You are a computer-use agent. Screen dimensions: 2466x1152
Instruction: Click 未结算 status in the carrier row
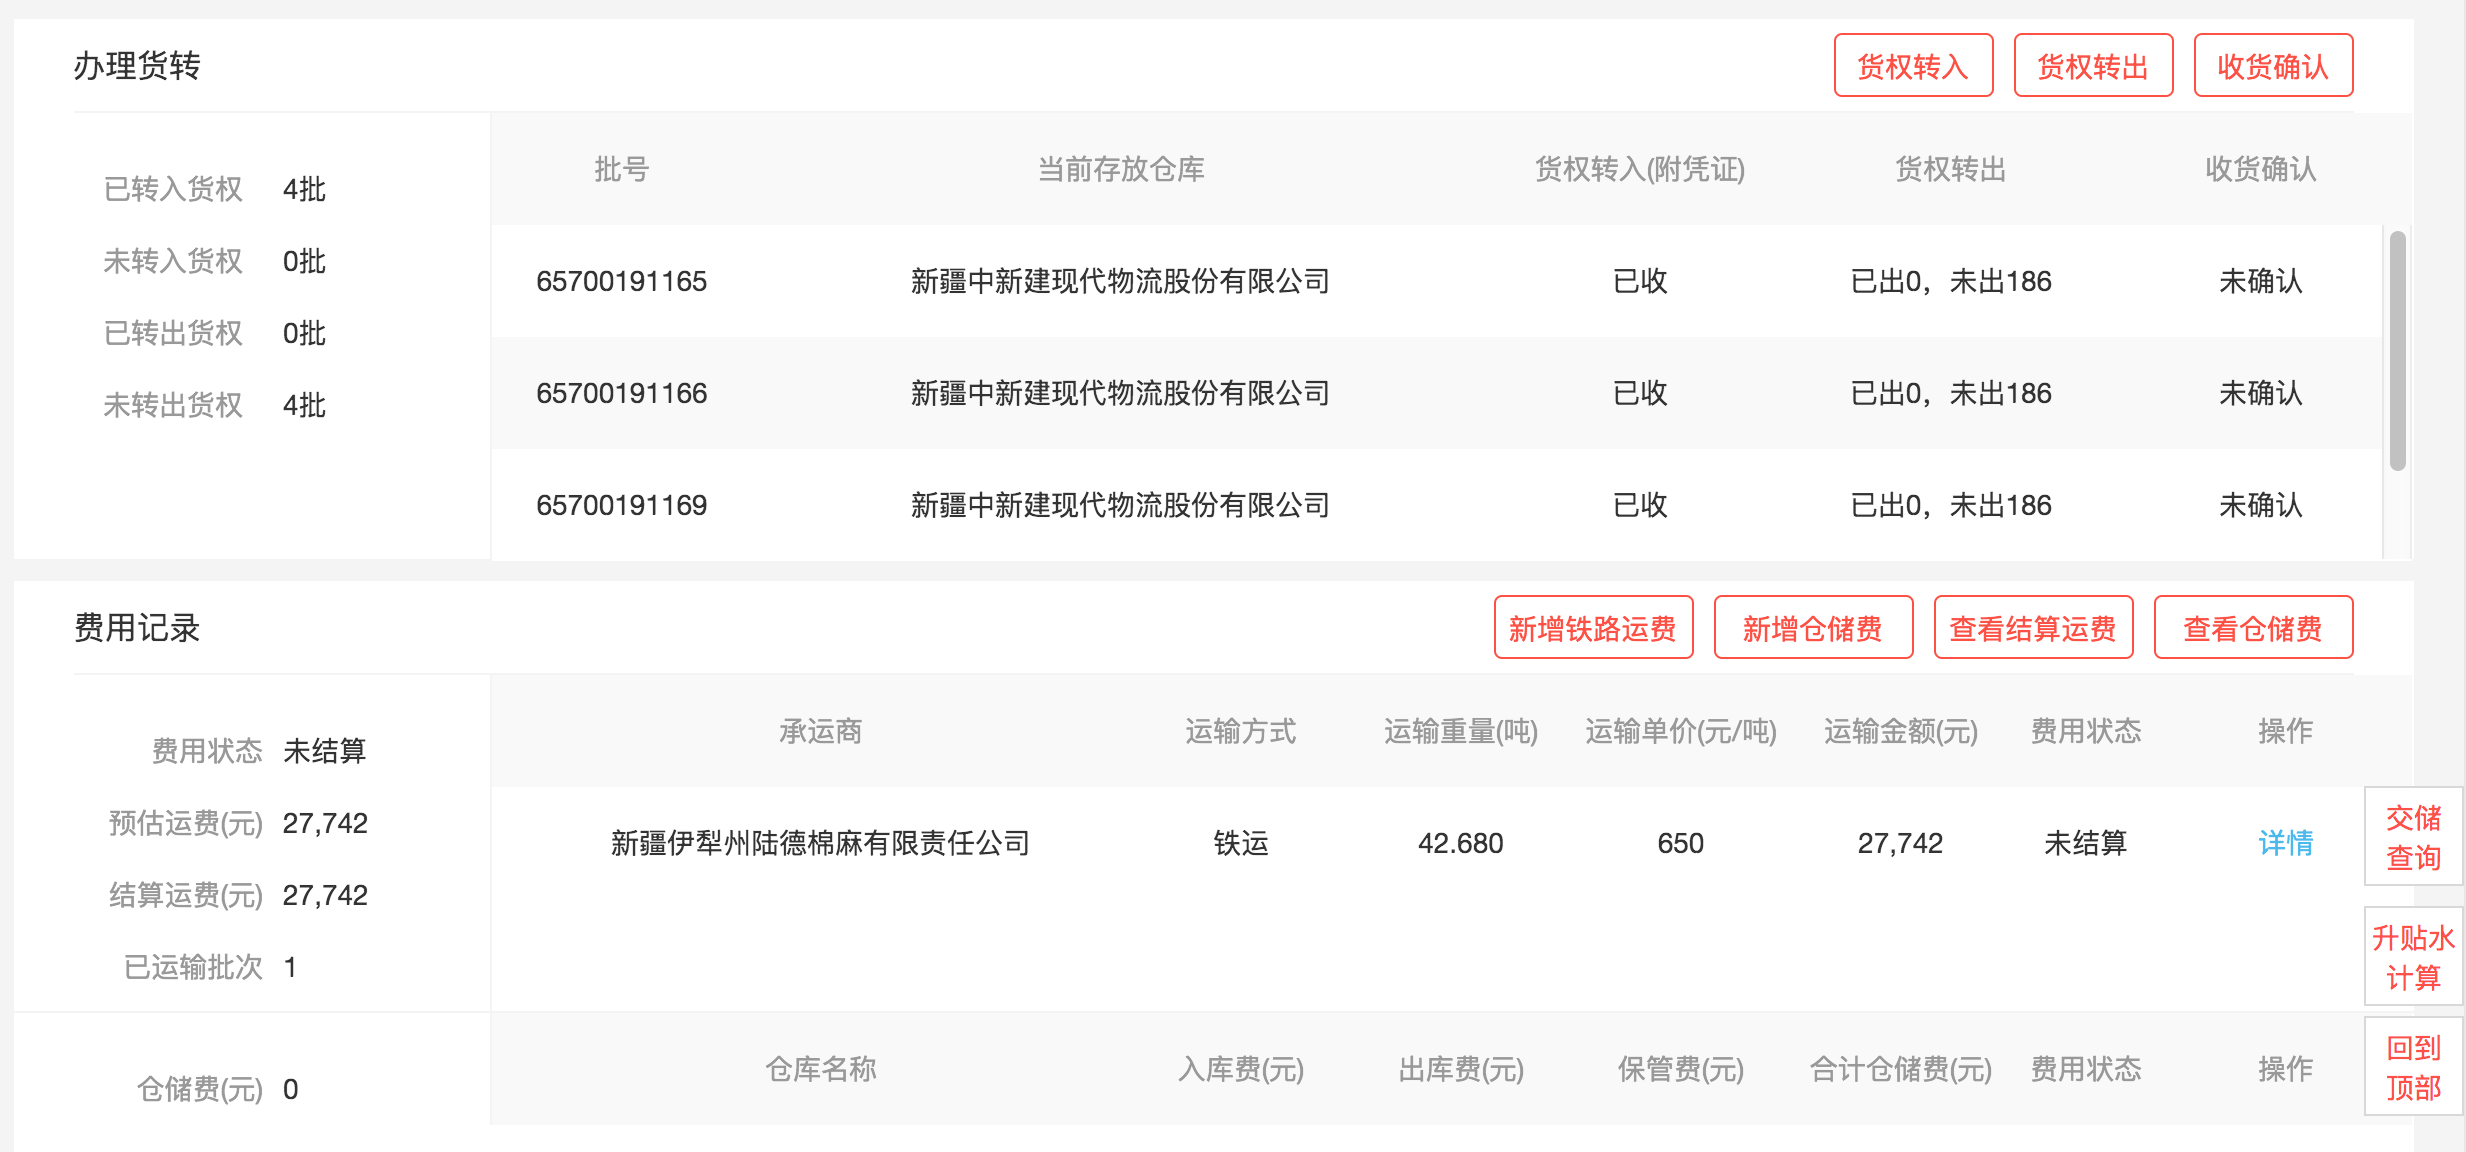tap(2085, 843)
